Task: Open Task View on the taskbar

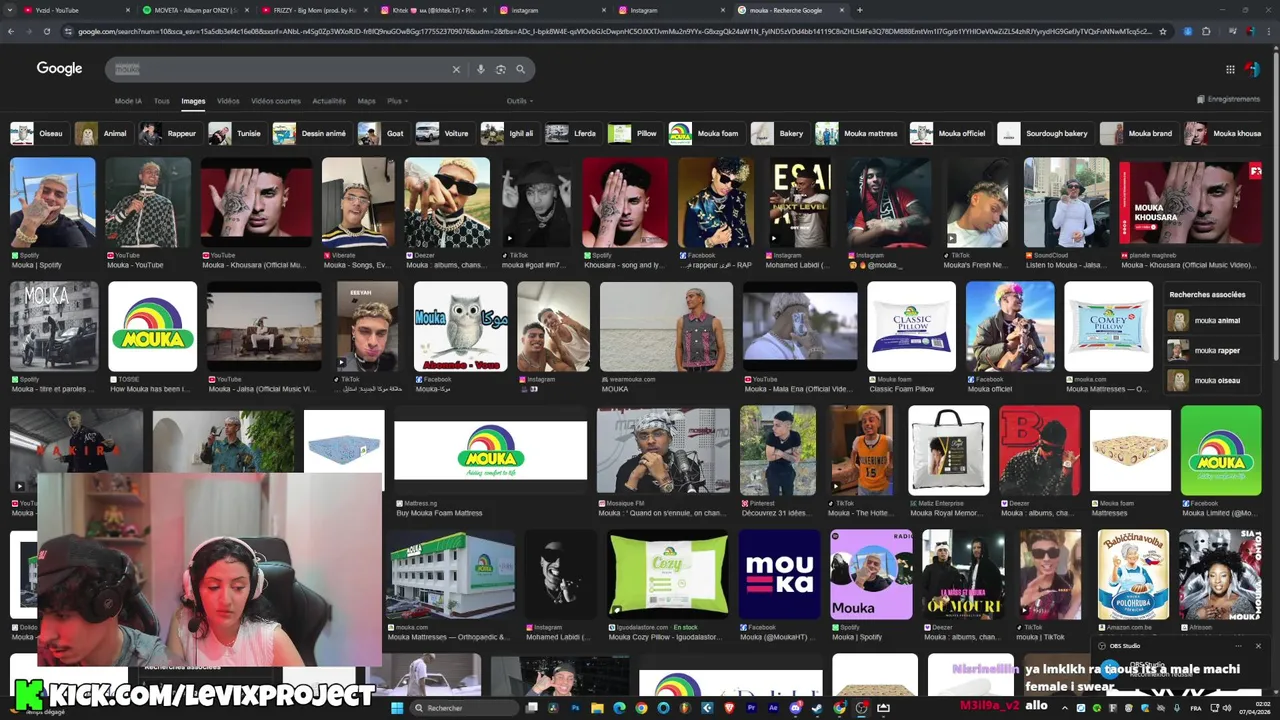Action: coord(531,708)
